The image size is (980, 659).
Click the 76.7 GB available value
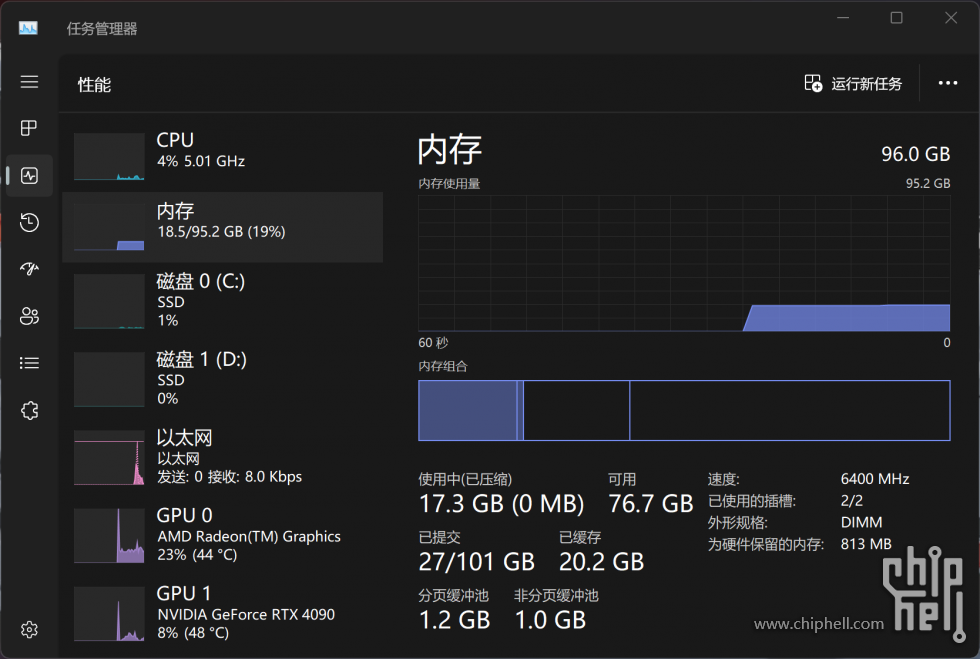point(651,504)
